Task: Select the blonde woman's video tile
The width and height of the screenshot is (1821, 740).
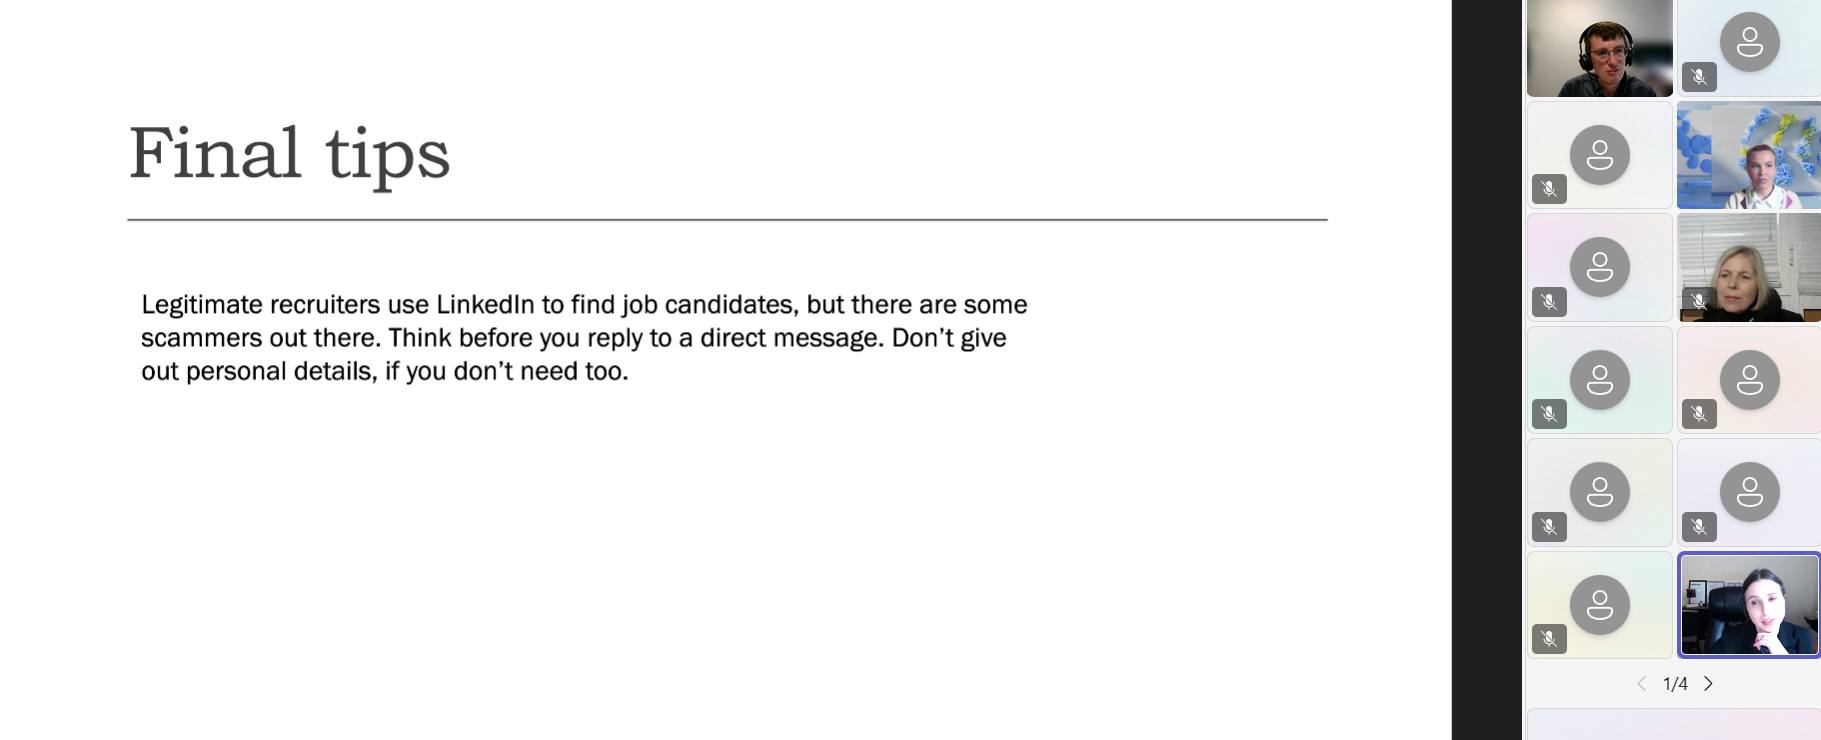Action: click(x=1748, y=267)
